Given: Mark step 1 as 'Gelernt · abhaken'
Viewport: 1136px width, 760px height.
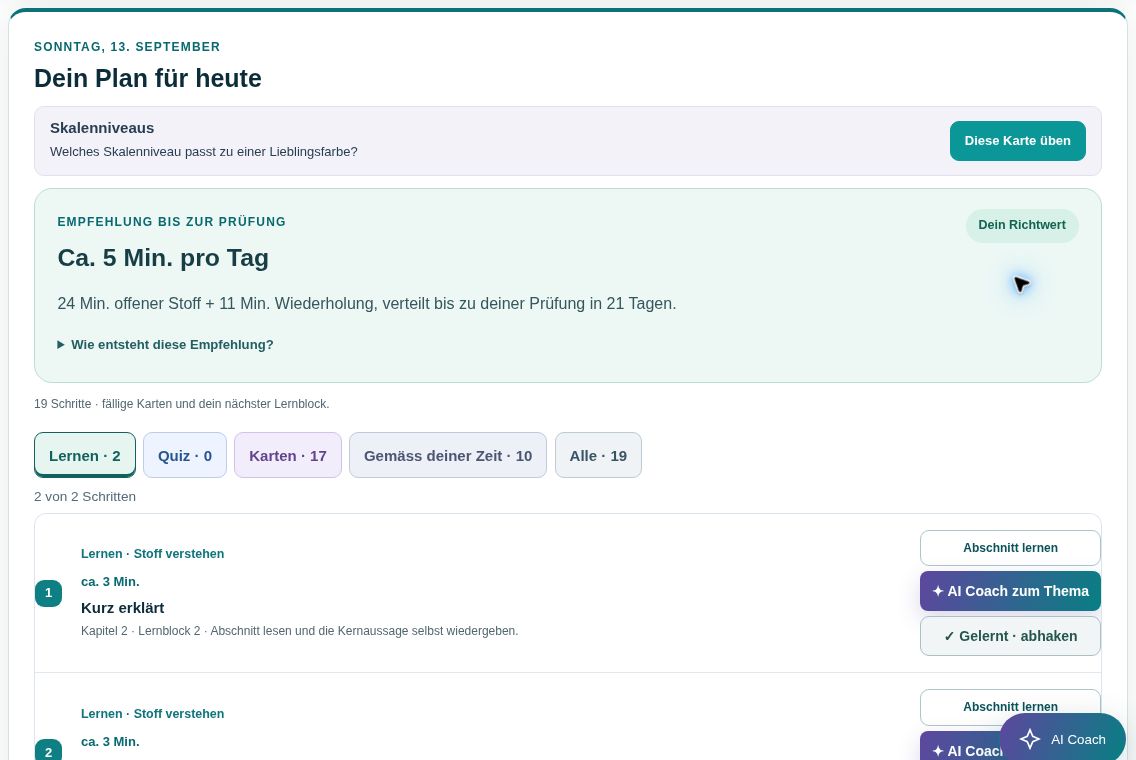Looking at the screenshot, I should tap(1010, 636).
